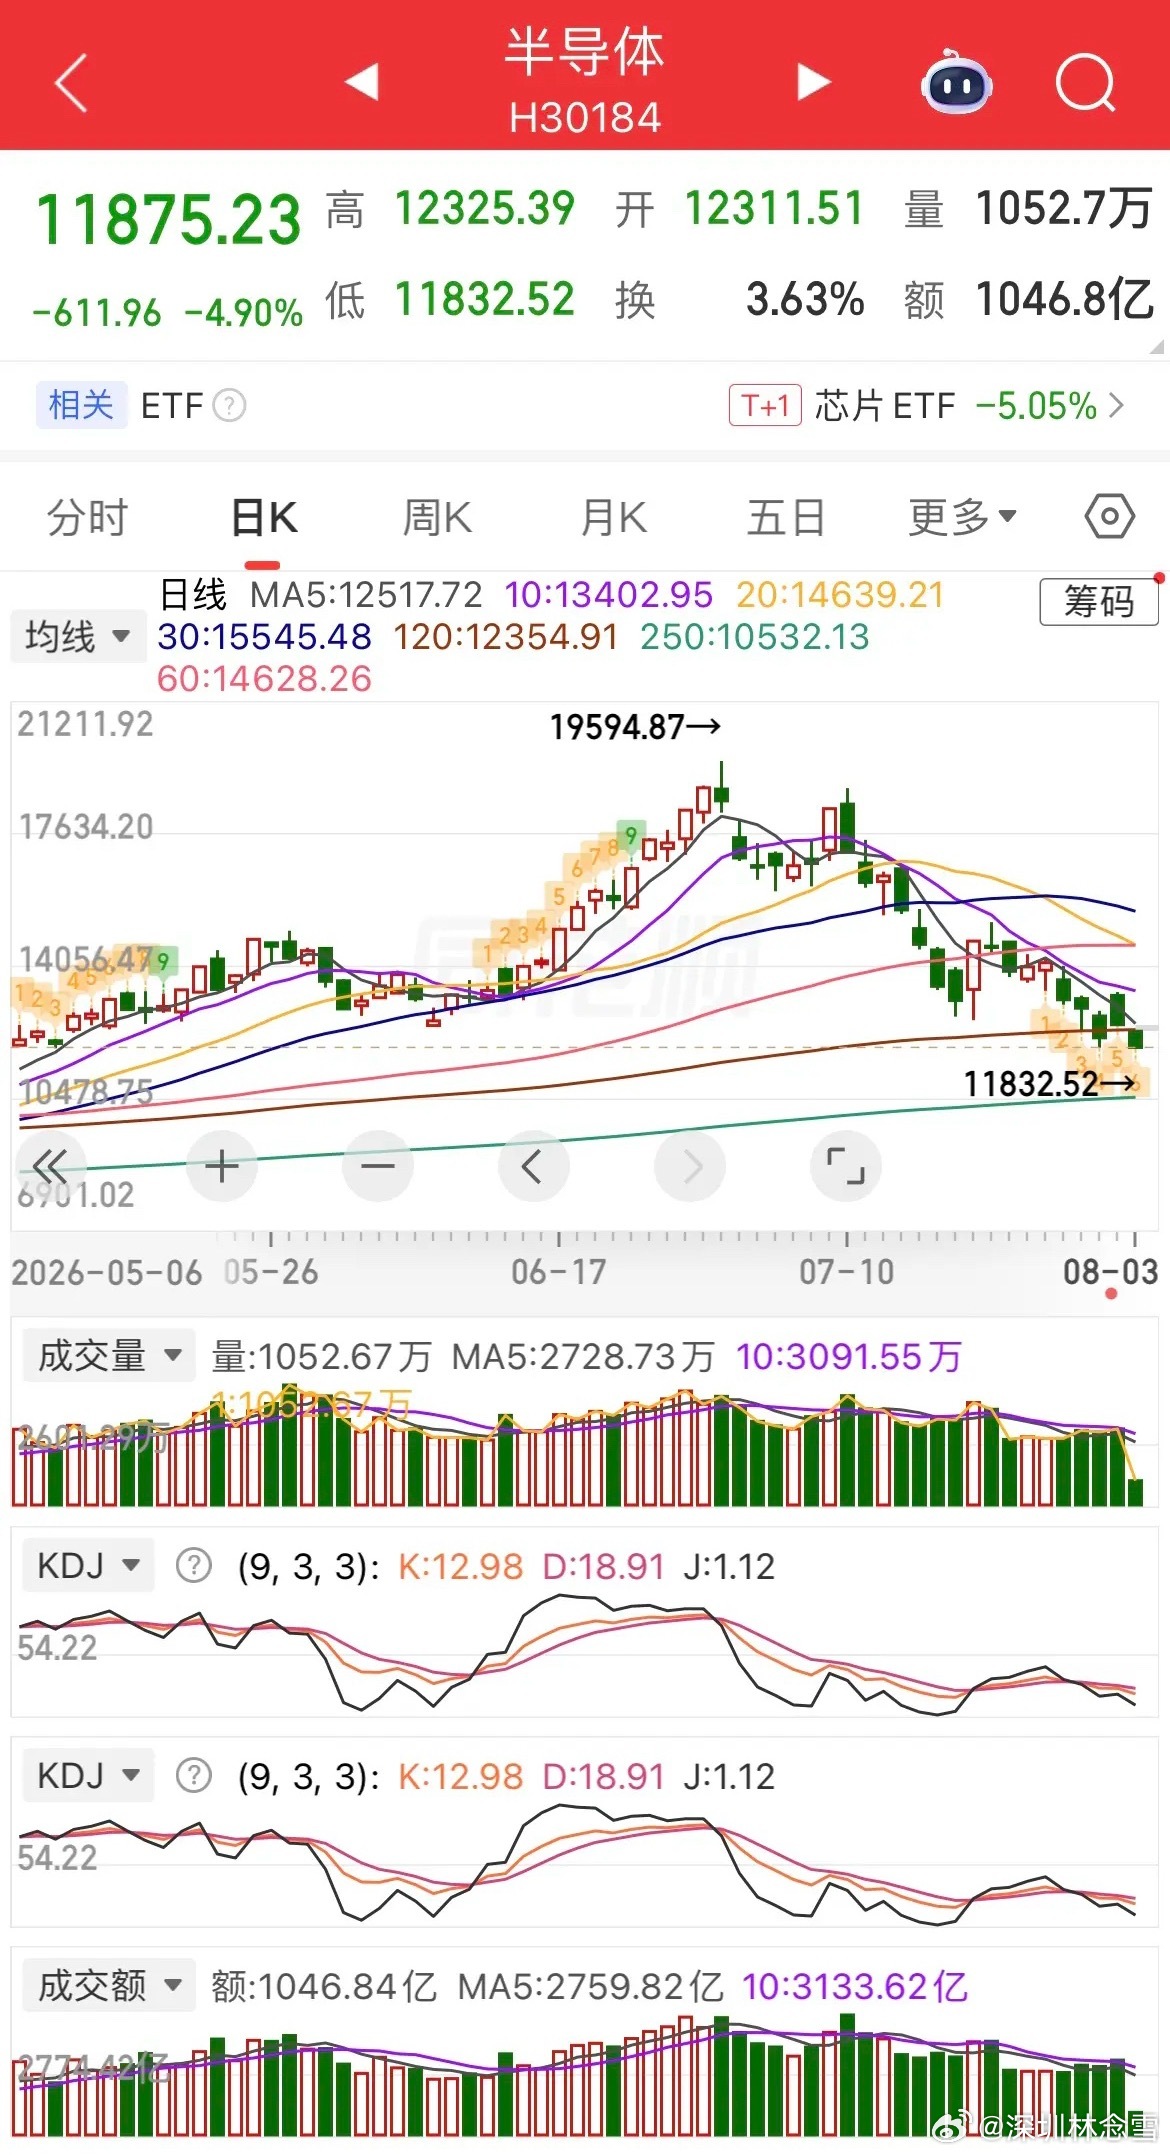Switch to 月K tab
Viewport: 1170px width, 2155px height.
click(x=614, y=518)
